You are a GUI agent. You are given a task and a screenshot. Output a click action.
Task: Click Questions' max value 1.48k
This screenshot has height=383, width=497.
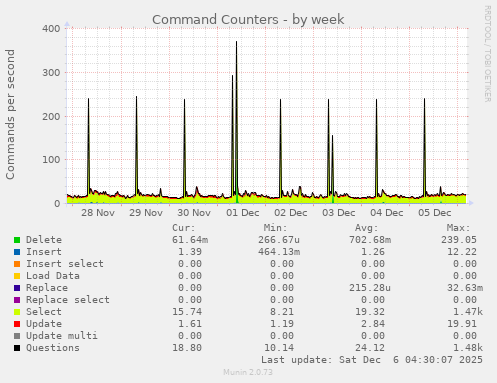point(468,348)
